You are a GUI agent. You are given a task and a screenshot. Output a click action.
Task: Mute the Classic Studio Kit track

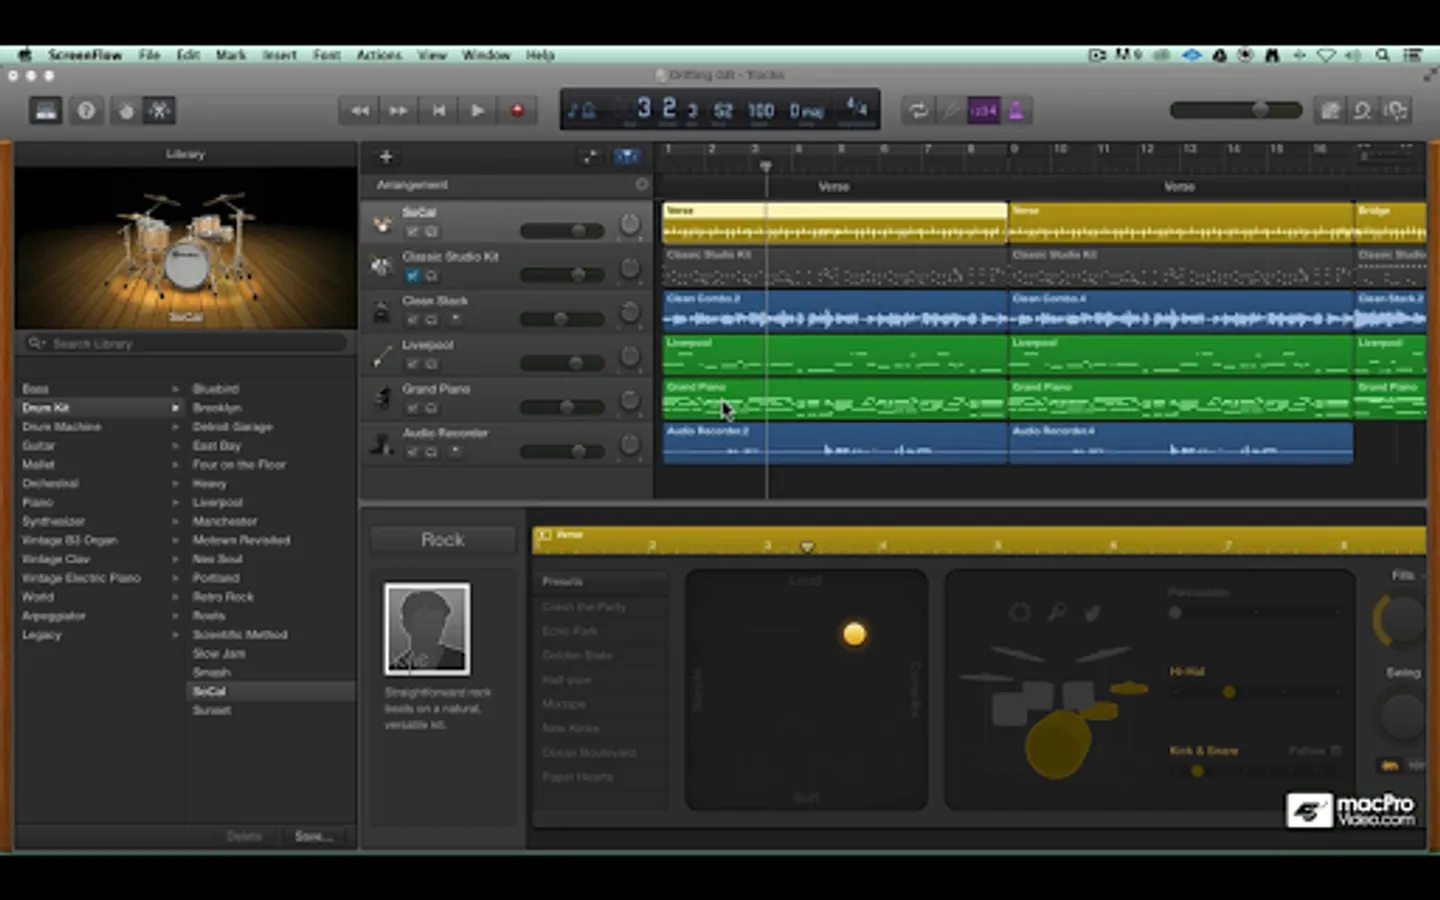click(412, 276)
